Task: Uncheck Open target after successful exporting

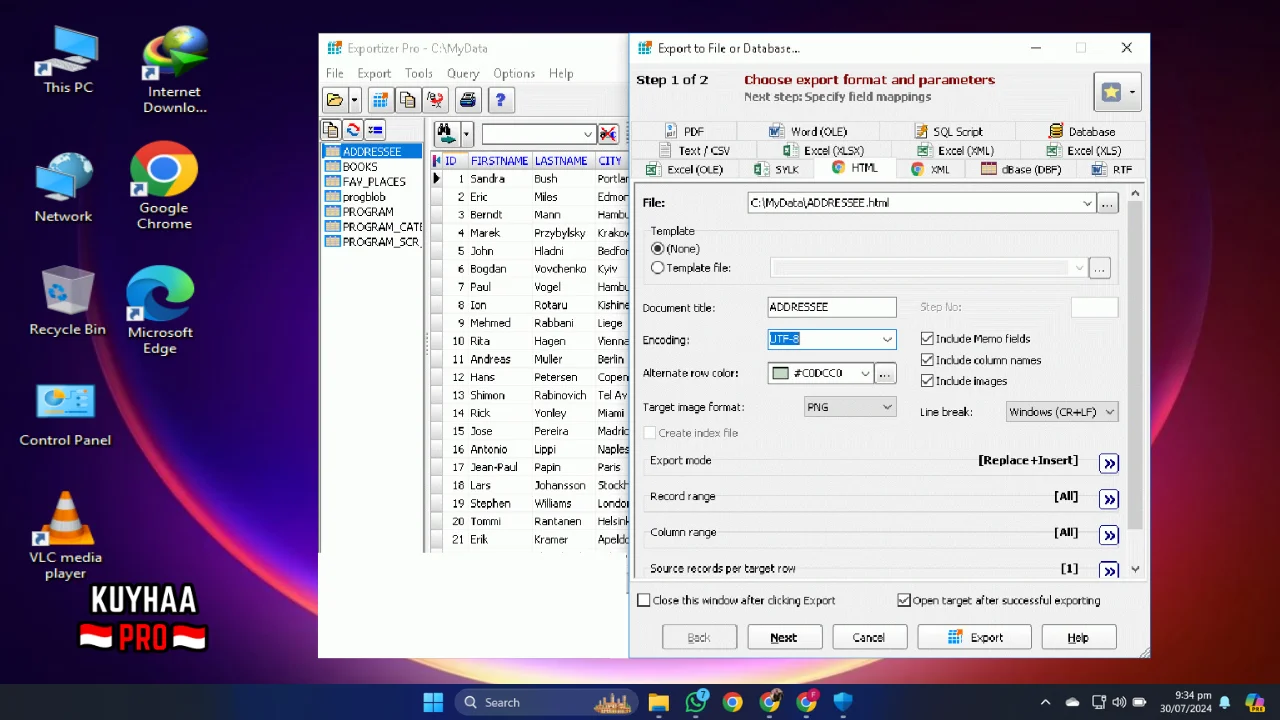Action: (904, 600)
